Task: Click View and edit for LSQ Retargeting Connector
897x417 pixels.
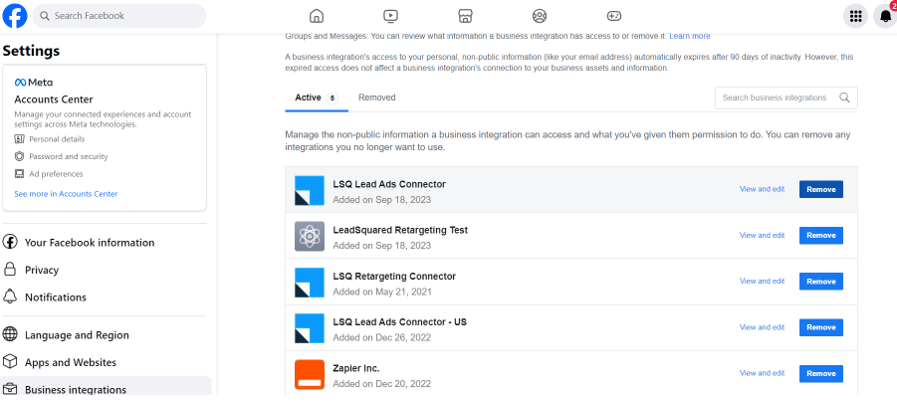Action: pyautogui.click(x=762, y=281)
